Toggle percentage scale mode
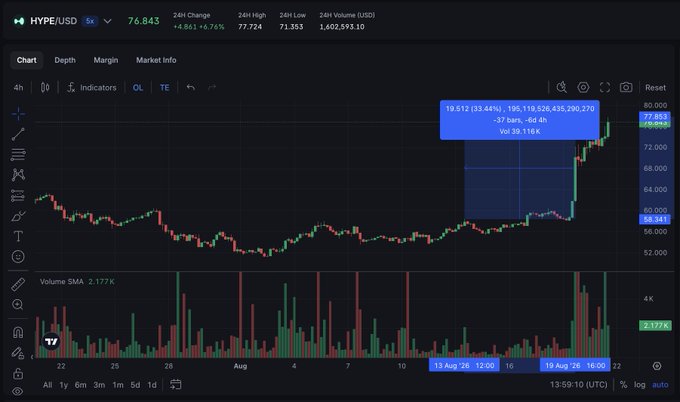This screenshot has width=680, height=402. 624,385
